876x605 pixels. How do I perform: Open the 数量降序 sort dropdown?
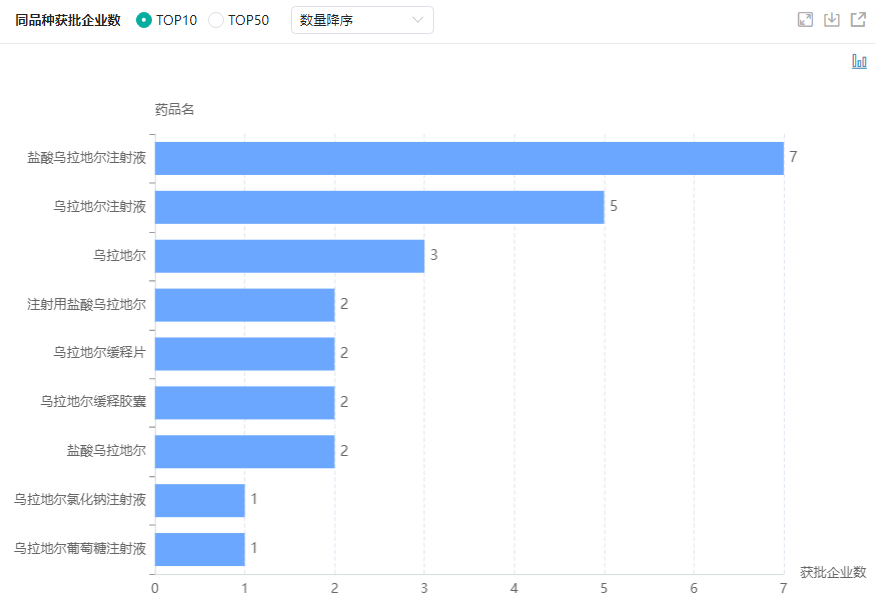tap(362, 20)
